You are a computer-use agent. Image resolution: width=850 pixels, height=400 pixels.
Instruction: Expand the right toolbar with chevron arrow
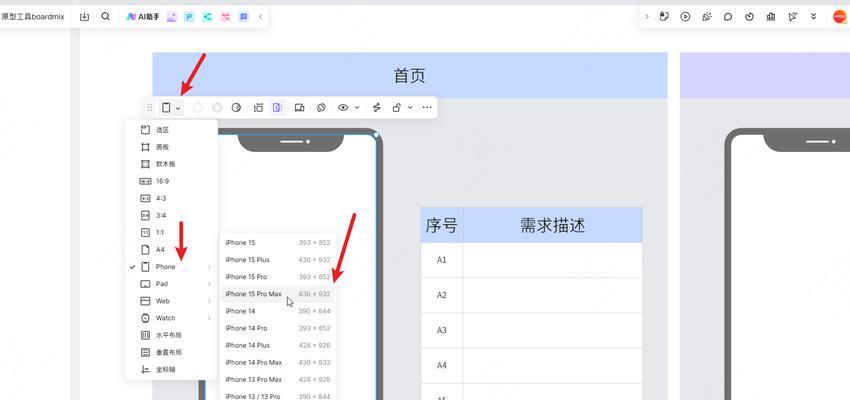pos(647,17)
